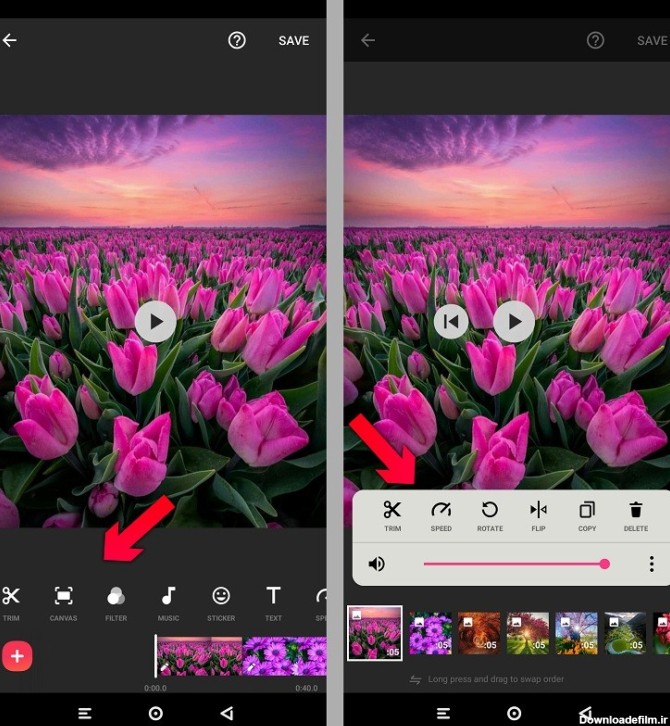Open the Filter tool

coord(116,597)
